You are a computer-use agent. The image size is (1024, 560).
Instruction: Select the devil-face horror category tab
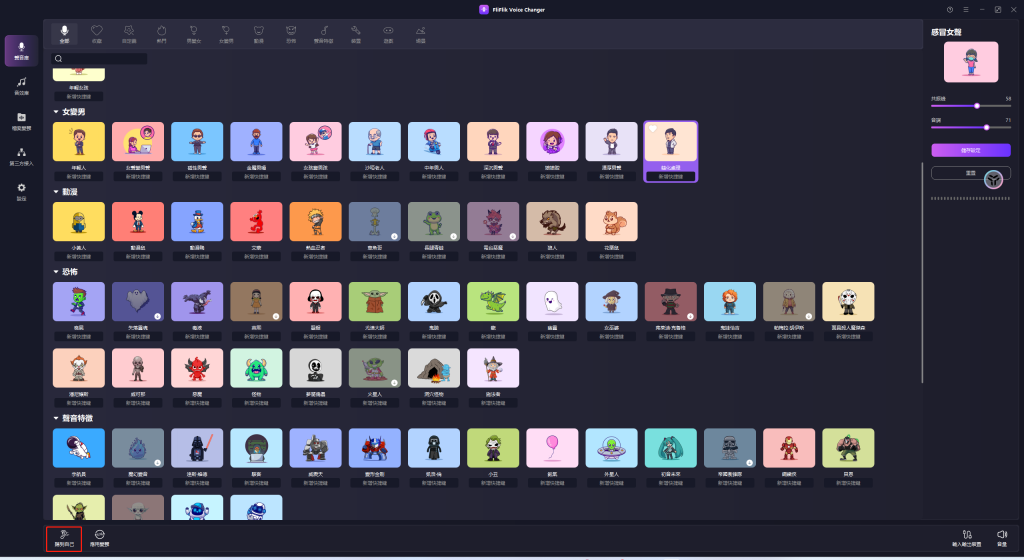pyautogui.click(x=291, y=34)
